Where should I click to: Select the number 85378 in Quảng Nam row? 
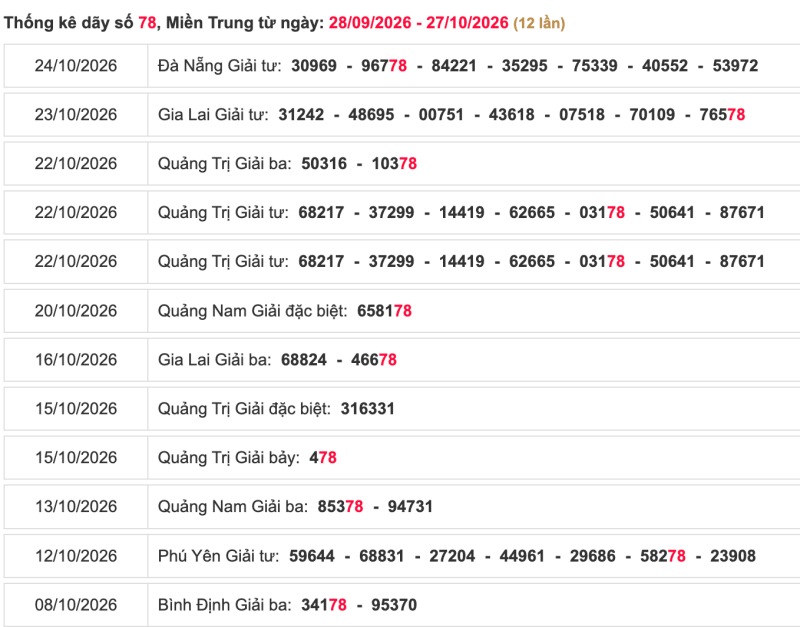(x=340, y=507)
